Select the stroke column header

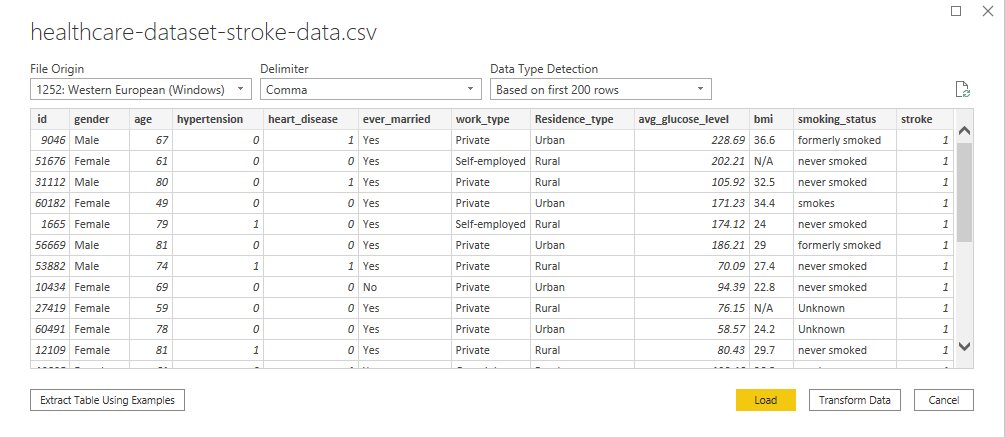[x=917, y=119]
